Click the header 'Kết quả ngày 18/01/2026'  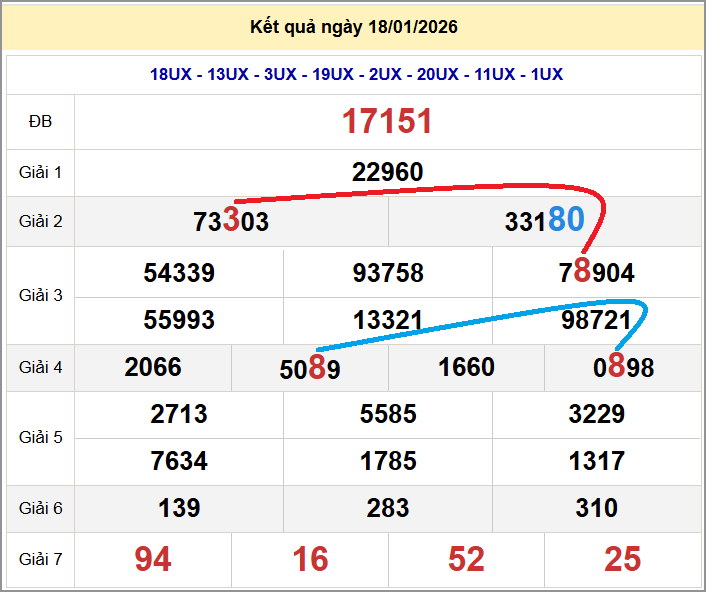coord(353,27)
